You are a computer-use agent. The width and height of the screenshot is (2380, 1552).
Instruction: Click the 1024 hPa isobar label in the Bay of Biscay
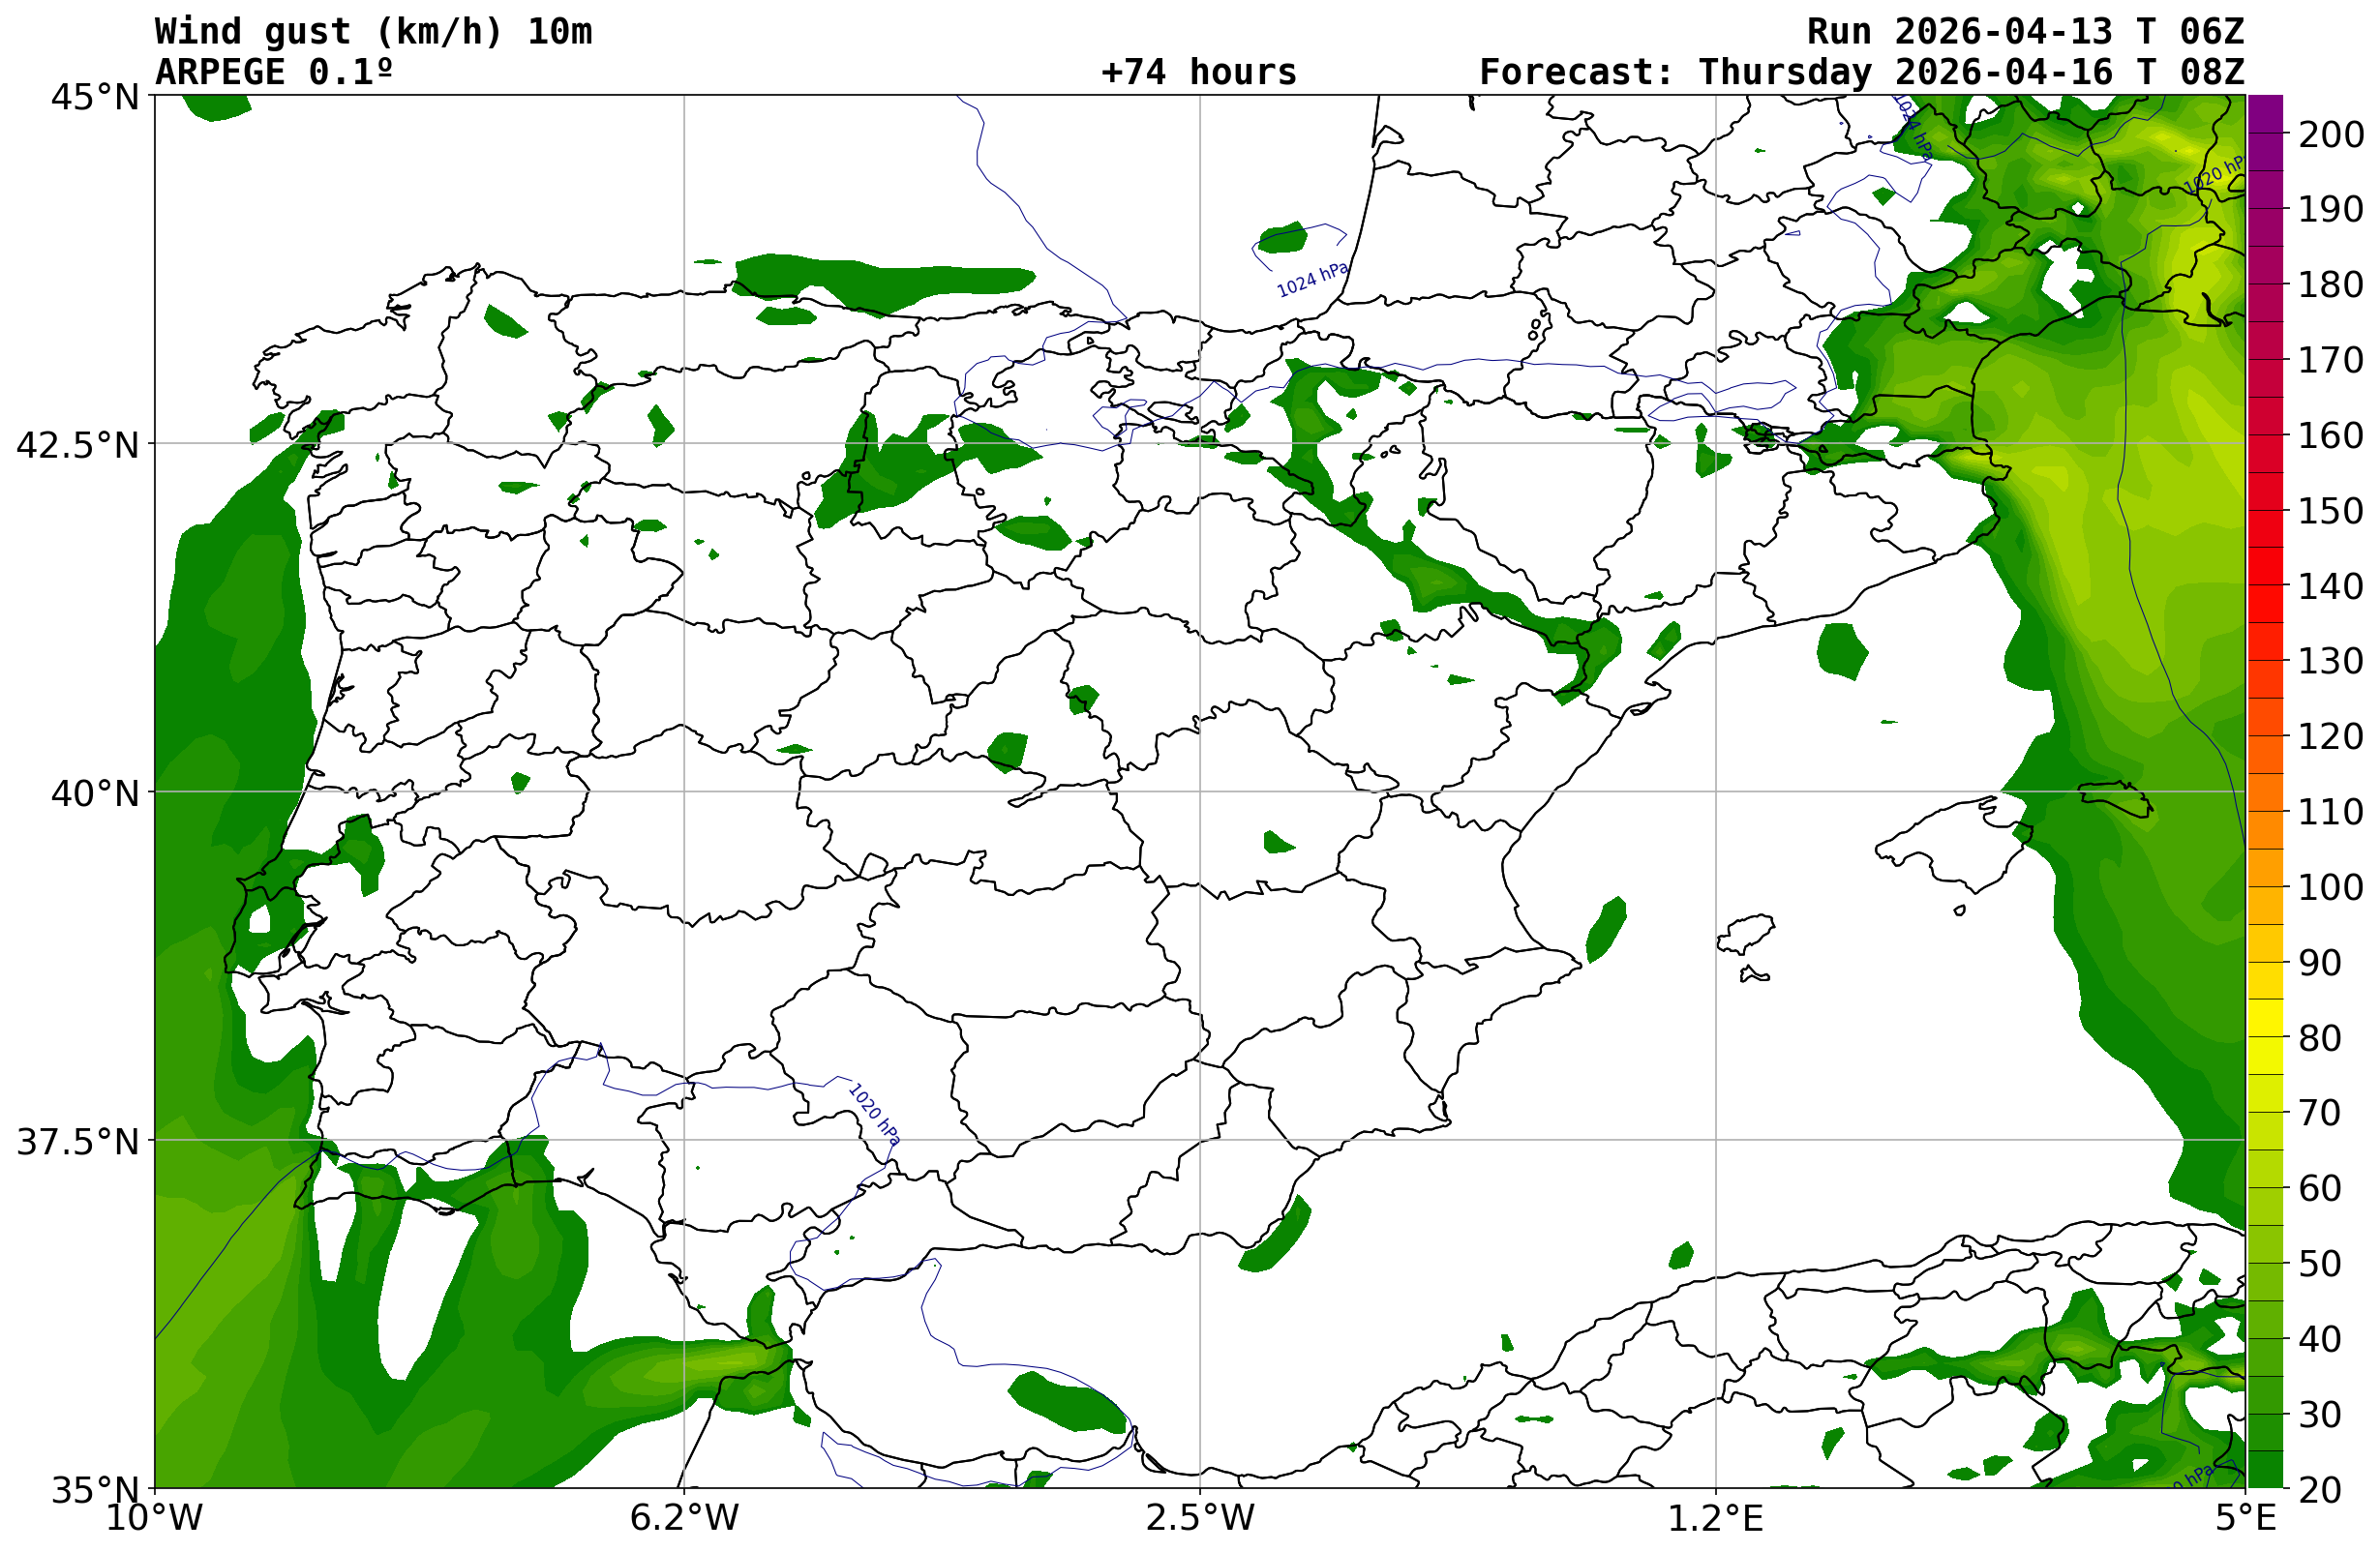pos(1312,280)
